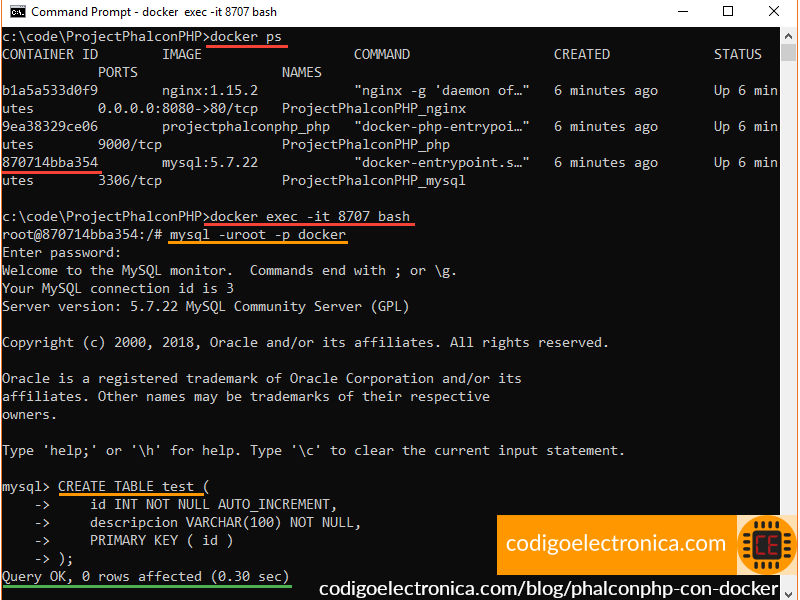Viewport: 800px width, 600px height.
Task: Minimize the Command Prompt window
Action: [683, 11]
